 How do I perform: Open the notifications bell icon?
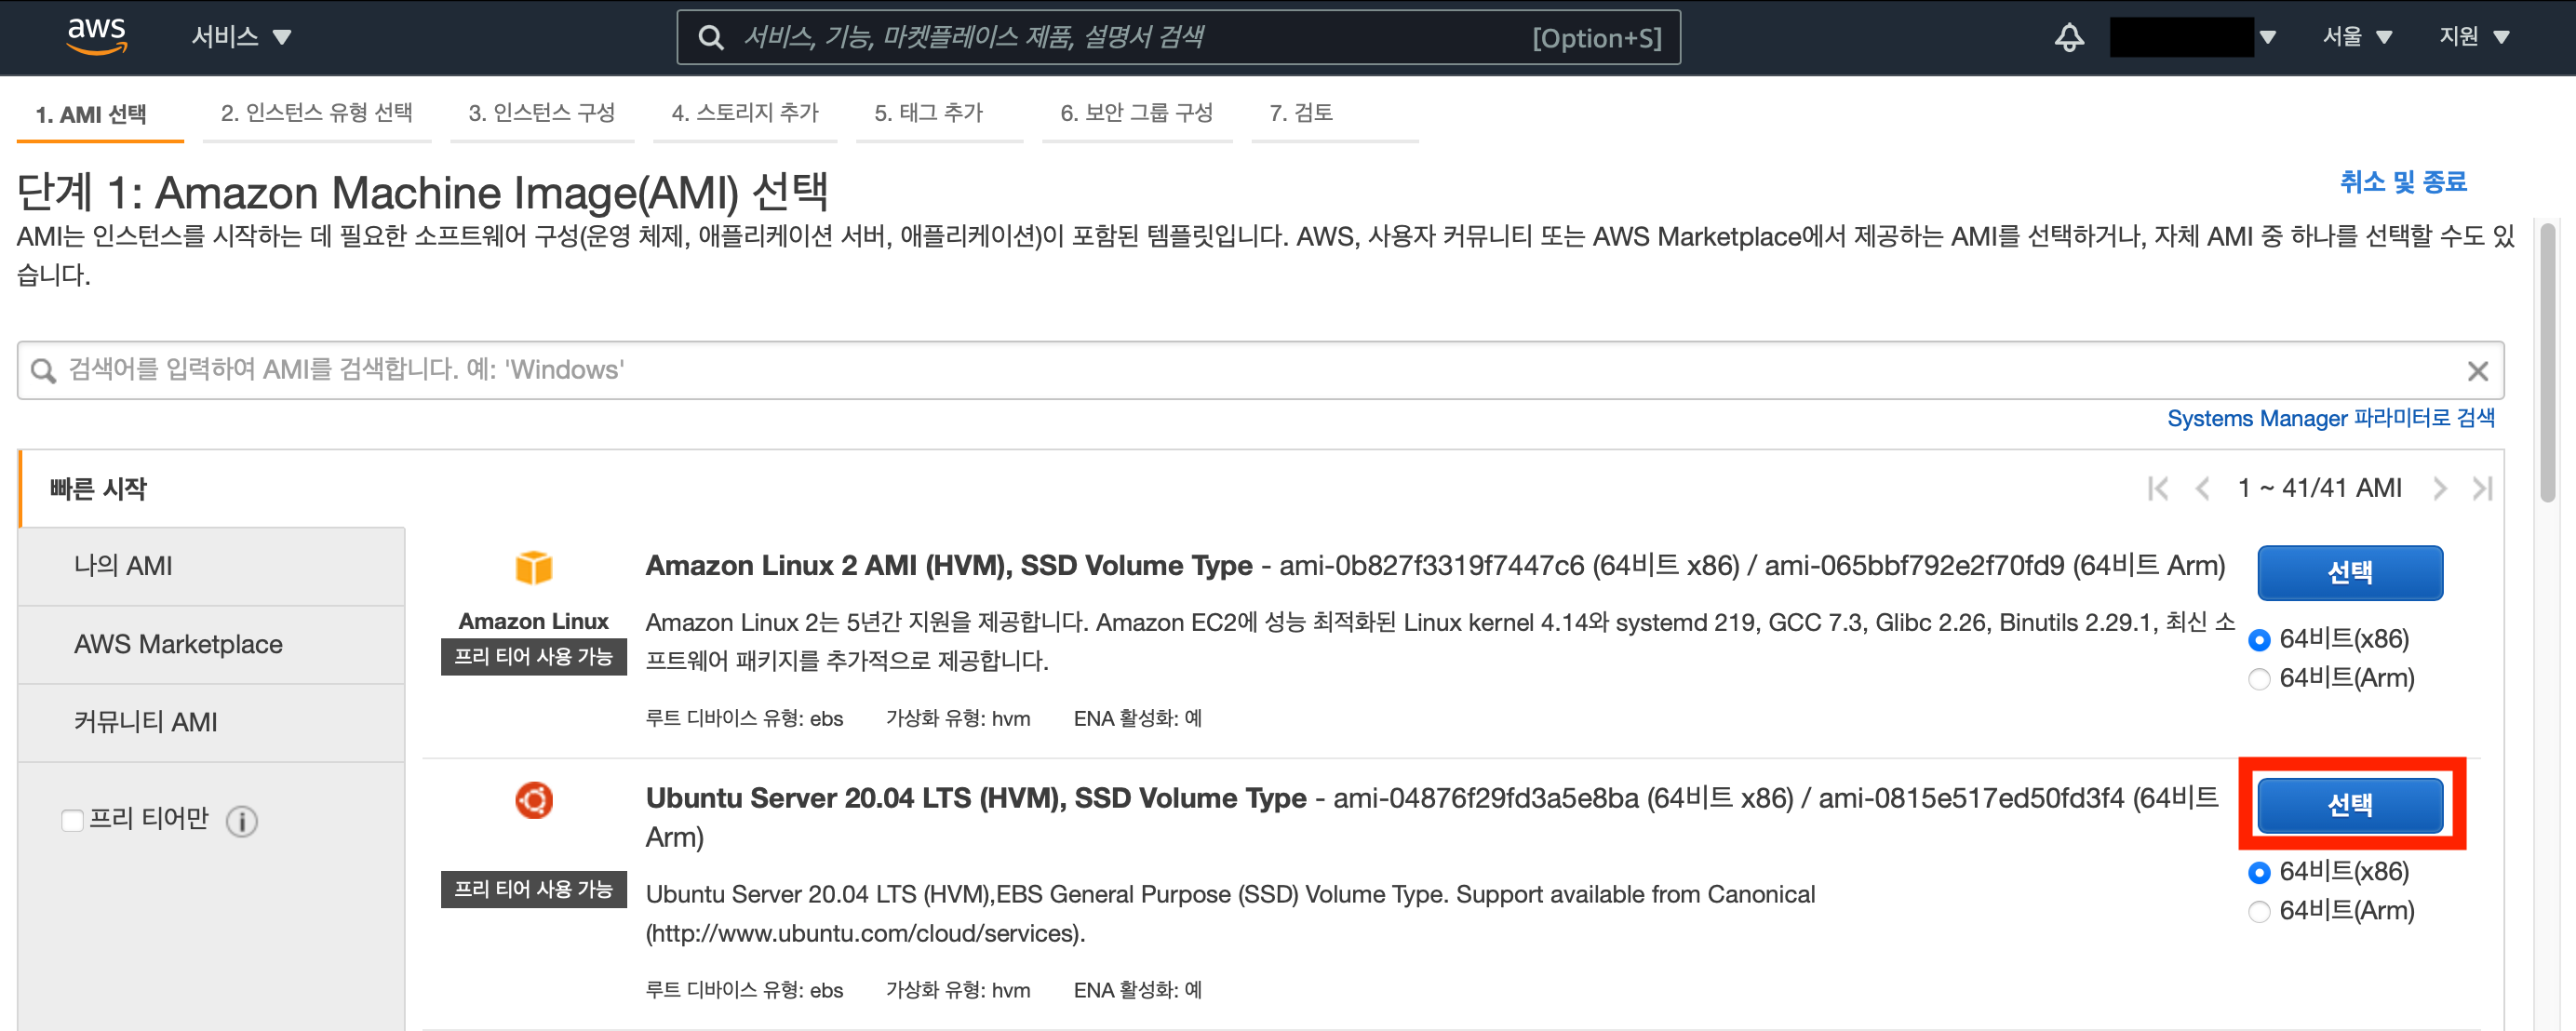tap(2069, 38)
